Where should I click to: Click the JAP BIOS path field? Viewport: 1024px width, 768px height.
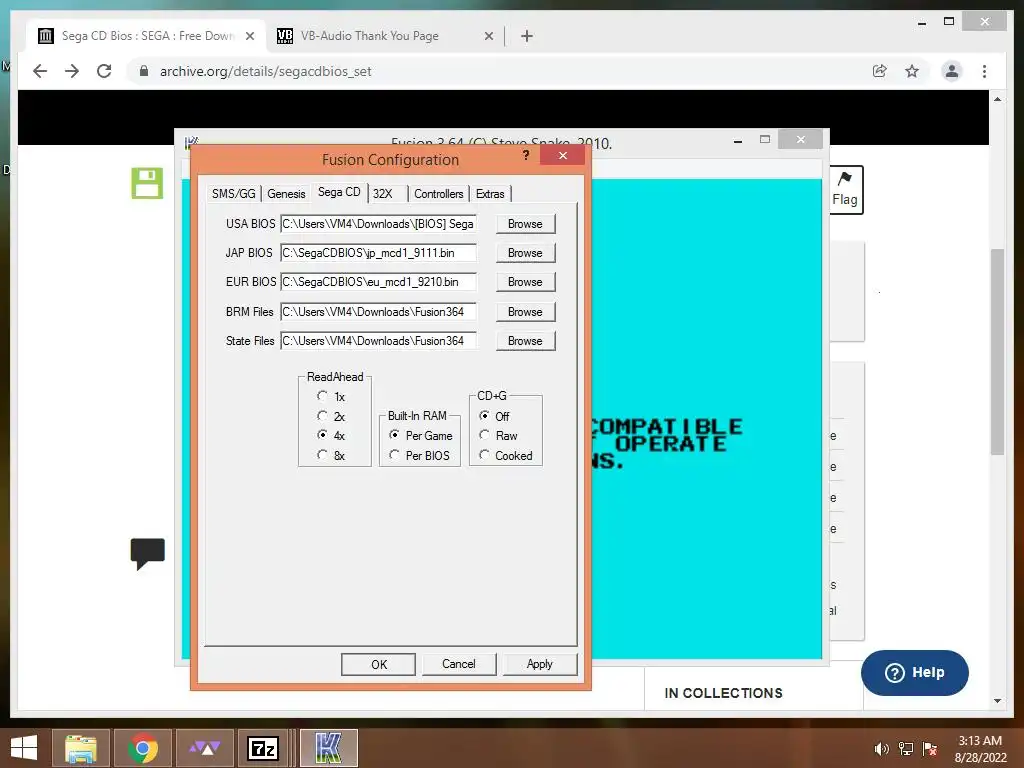point(378,253)
